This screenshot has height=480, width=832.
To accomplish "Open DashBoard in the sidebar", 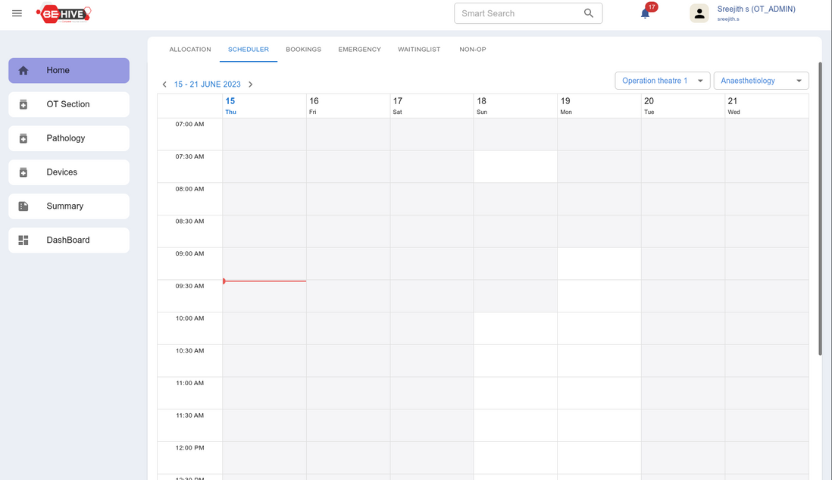I will (x=69, y=240).
